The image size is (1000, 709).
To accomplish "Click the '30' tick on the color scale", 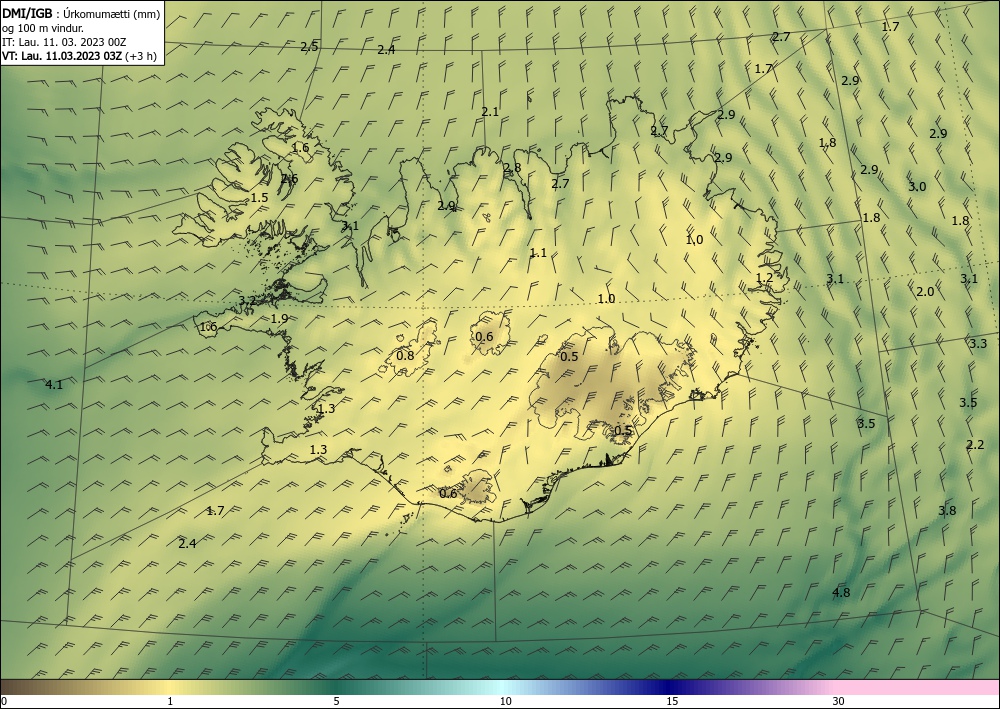I will coord(839,701).
